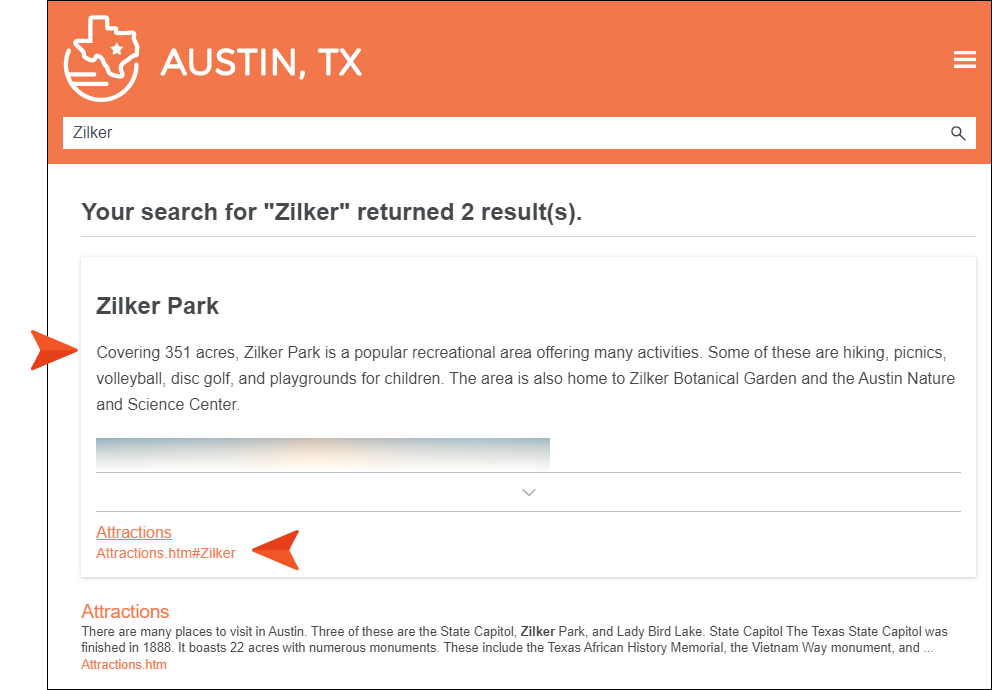This screenshot has width=992, height=690.
Task: Open the underlined Attractions link in the card
Action: pos(134,532)
